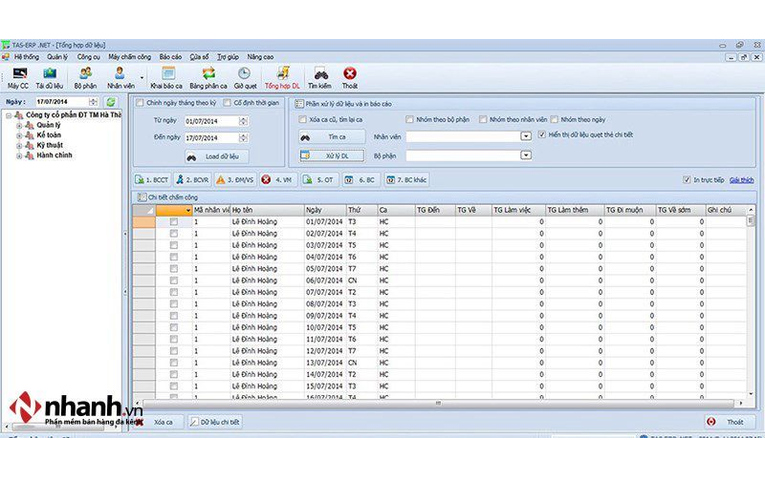
Task: Tick the checkbox in the 01/07/2014 row
Action: click(x=174, y=222)
